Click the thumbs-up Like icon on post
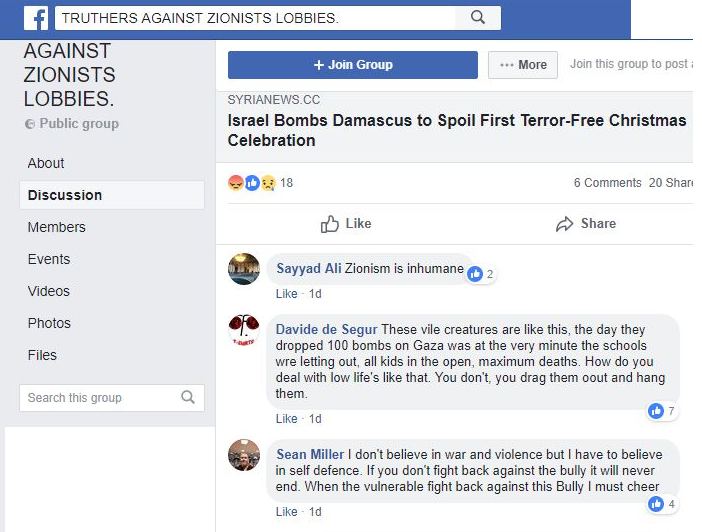 pyautogui.click(x=330, y=224)
